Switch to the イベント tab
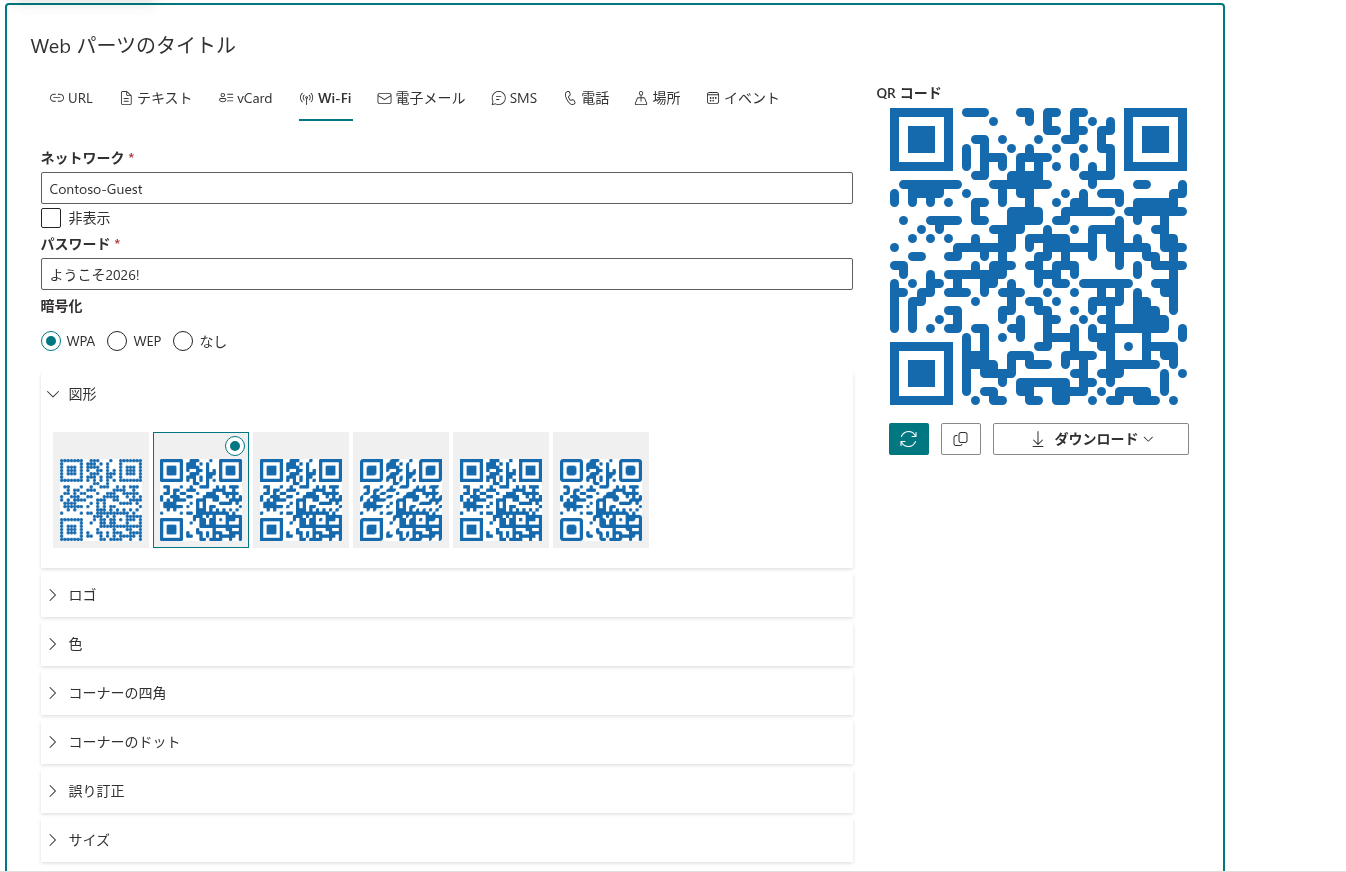Viewport: 1346px width, 872px height. coord(743,98)
